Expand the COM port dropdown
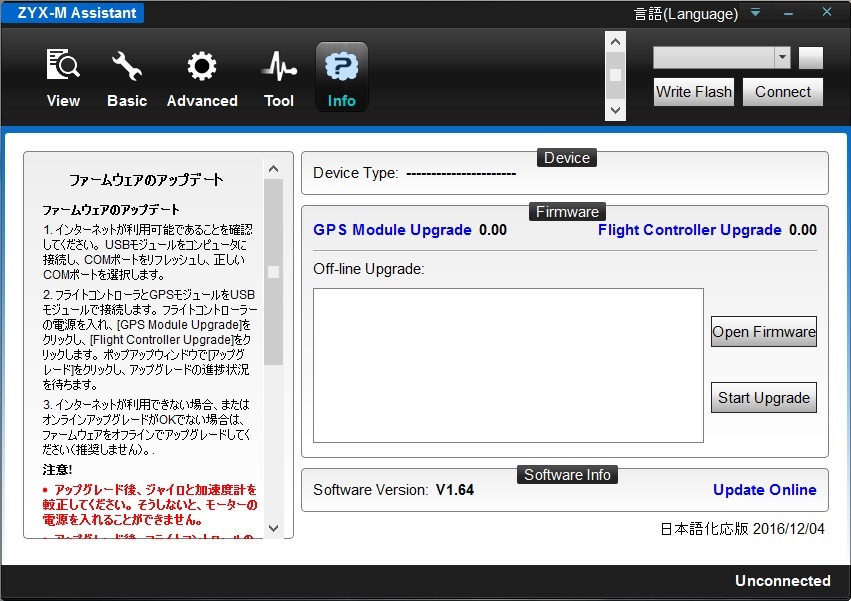The height and width of the screenshot is (601, 851). point(782,58)
